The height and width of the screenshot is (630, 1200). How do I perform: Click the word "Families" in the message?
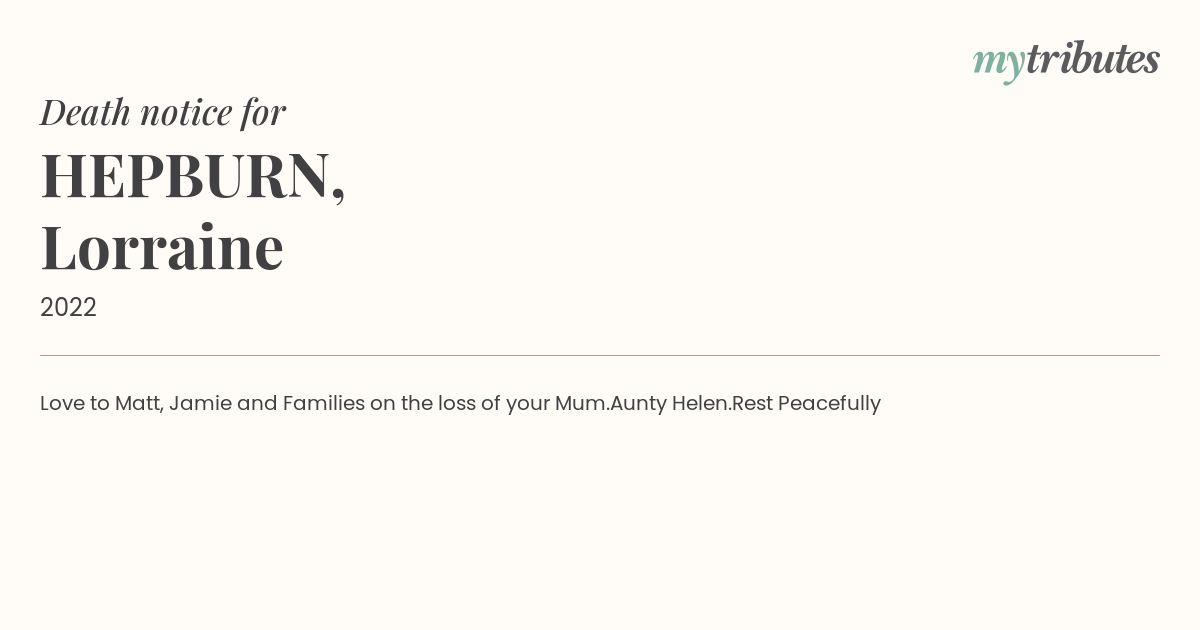coord(324,404)
